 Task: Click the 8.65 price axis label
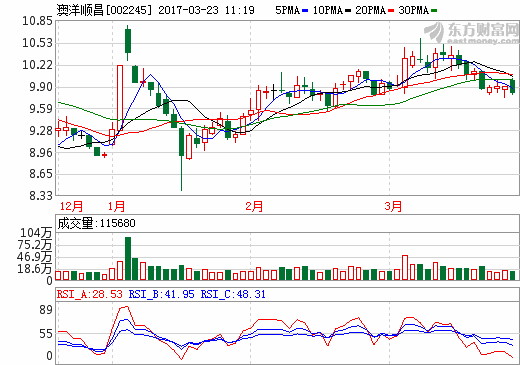coord(41,174)
